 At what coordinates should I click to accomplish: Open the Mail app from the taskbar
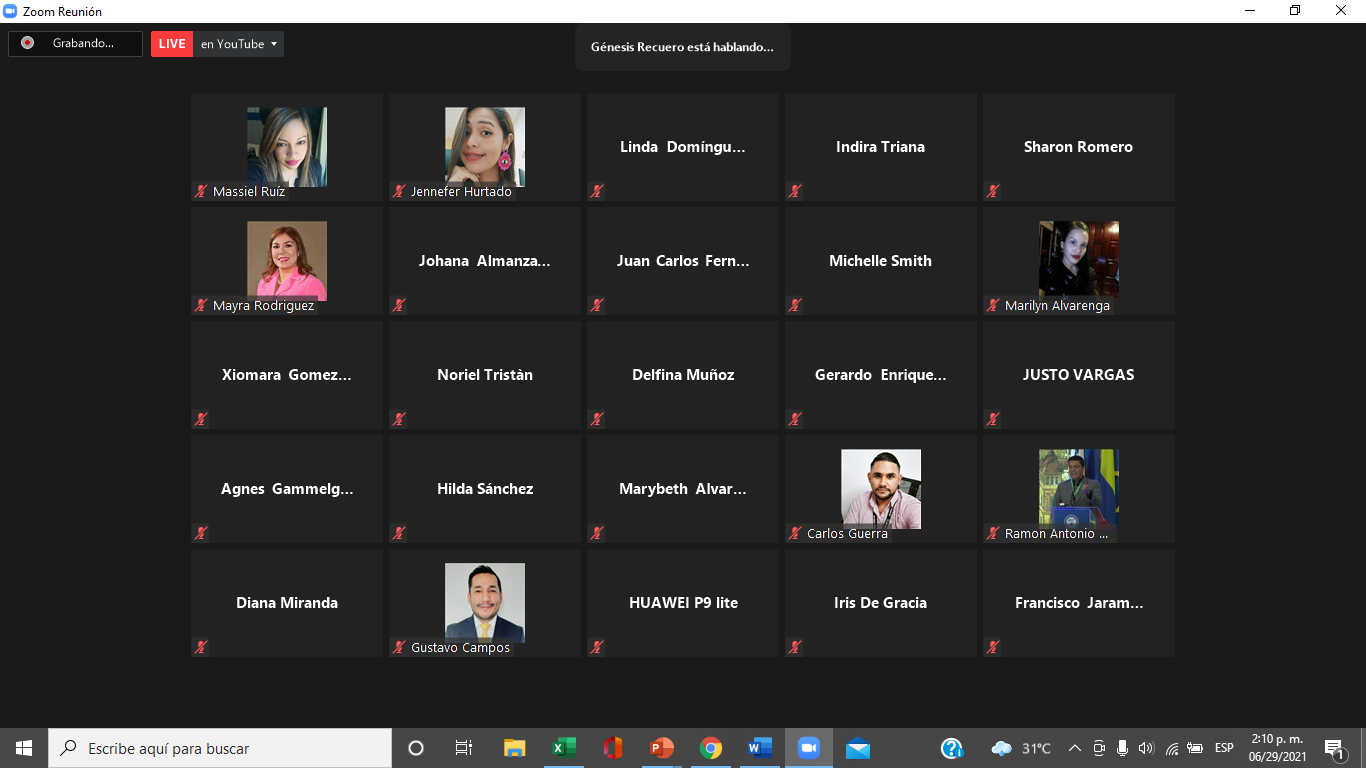[x=857, y=748]
